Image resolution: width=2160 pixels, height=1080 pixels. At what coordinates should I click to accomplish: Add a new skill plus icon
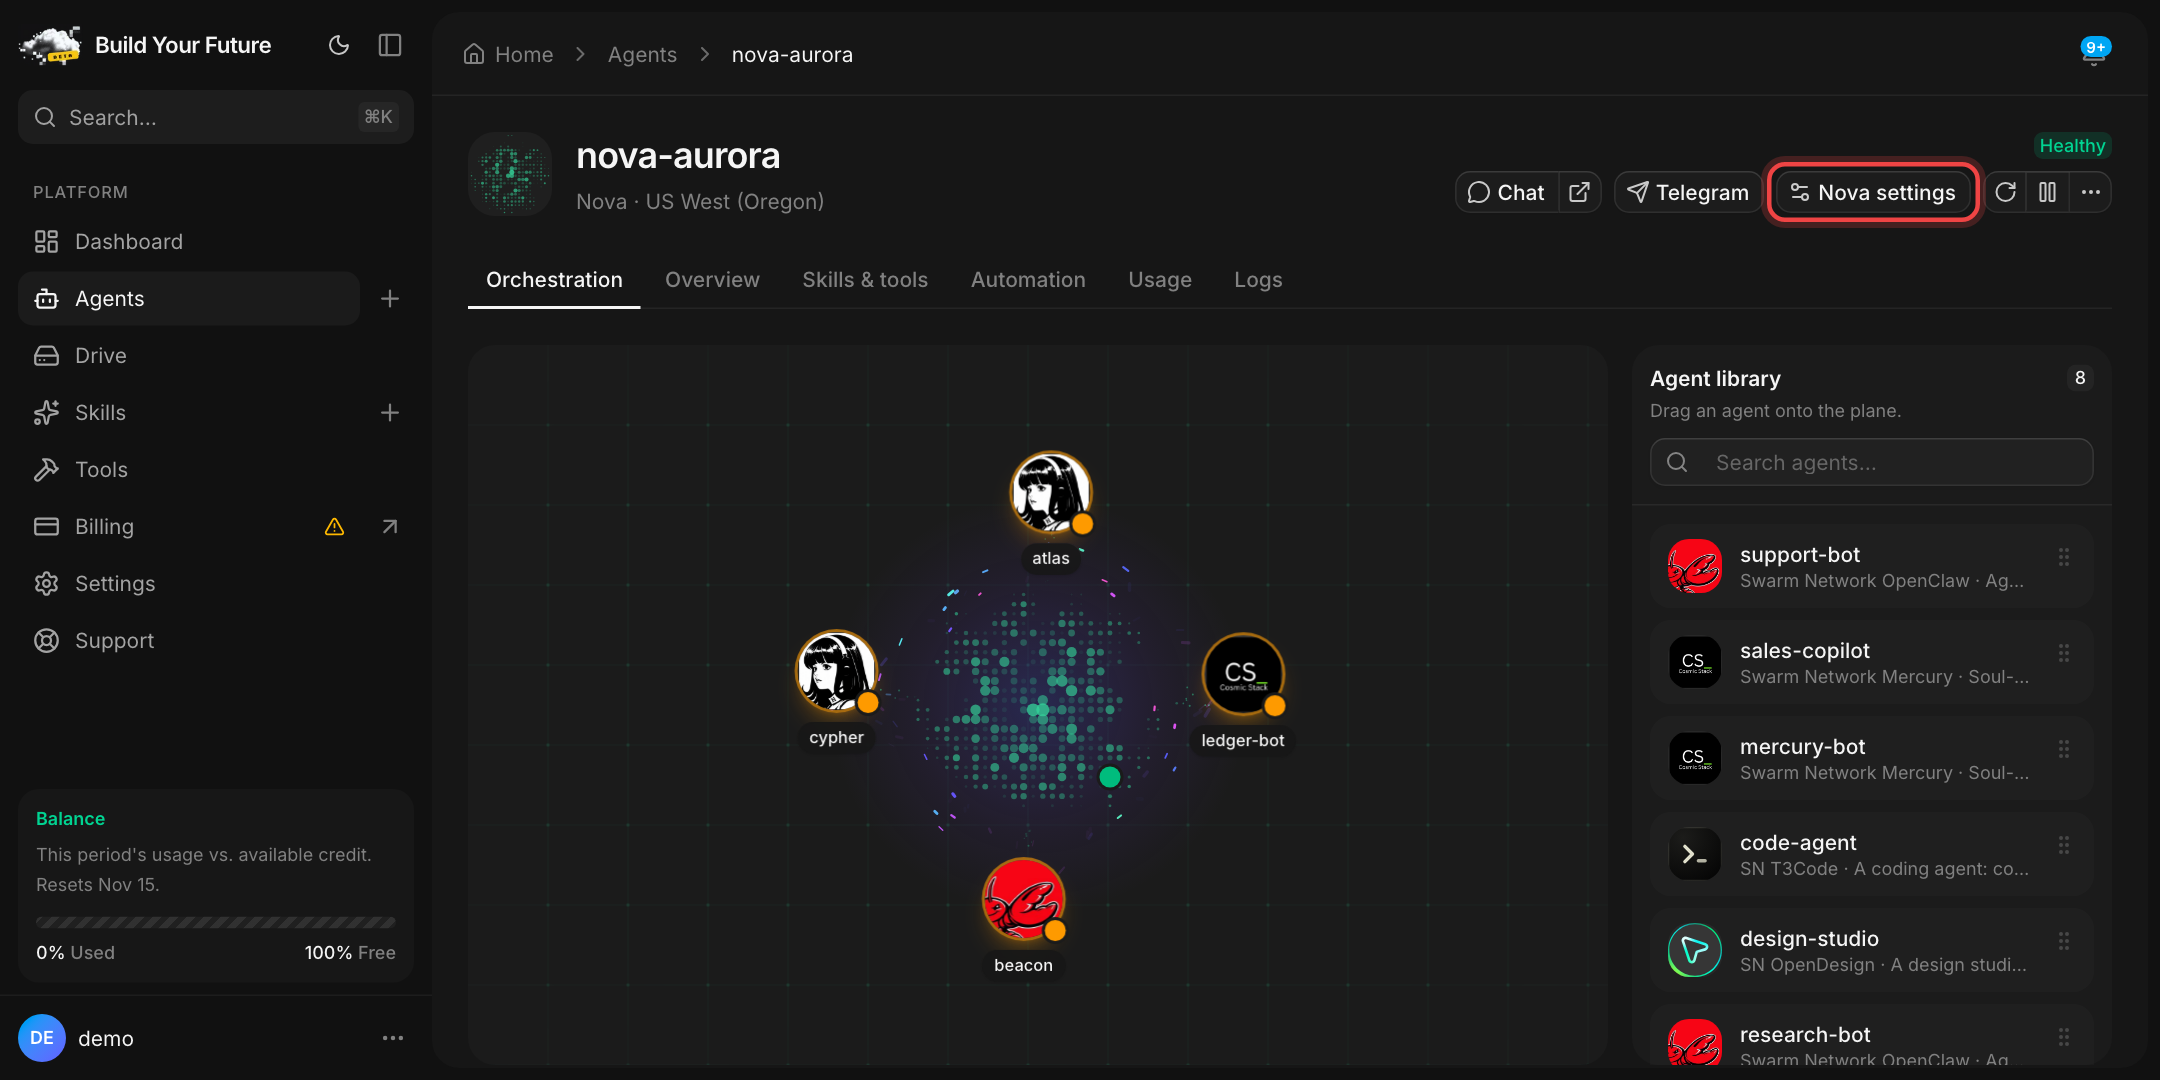[x=390, y=413]
